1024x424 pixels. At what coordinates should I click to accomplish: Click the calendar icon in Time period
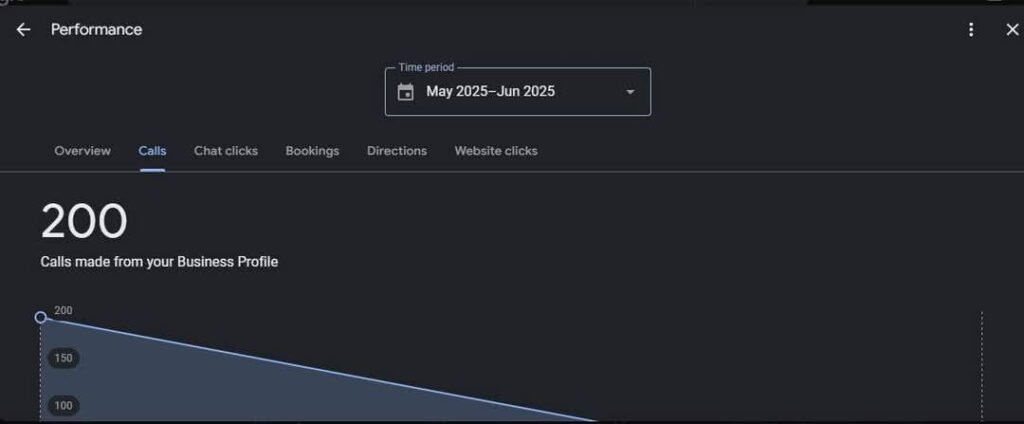coord(406,92)
